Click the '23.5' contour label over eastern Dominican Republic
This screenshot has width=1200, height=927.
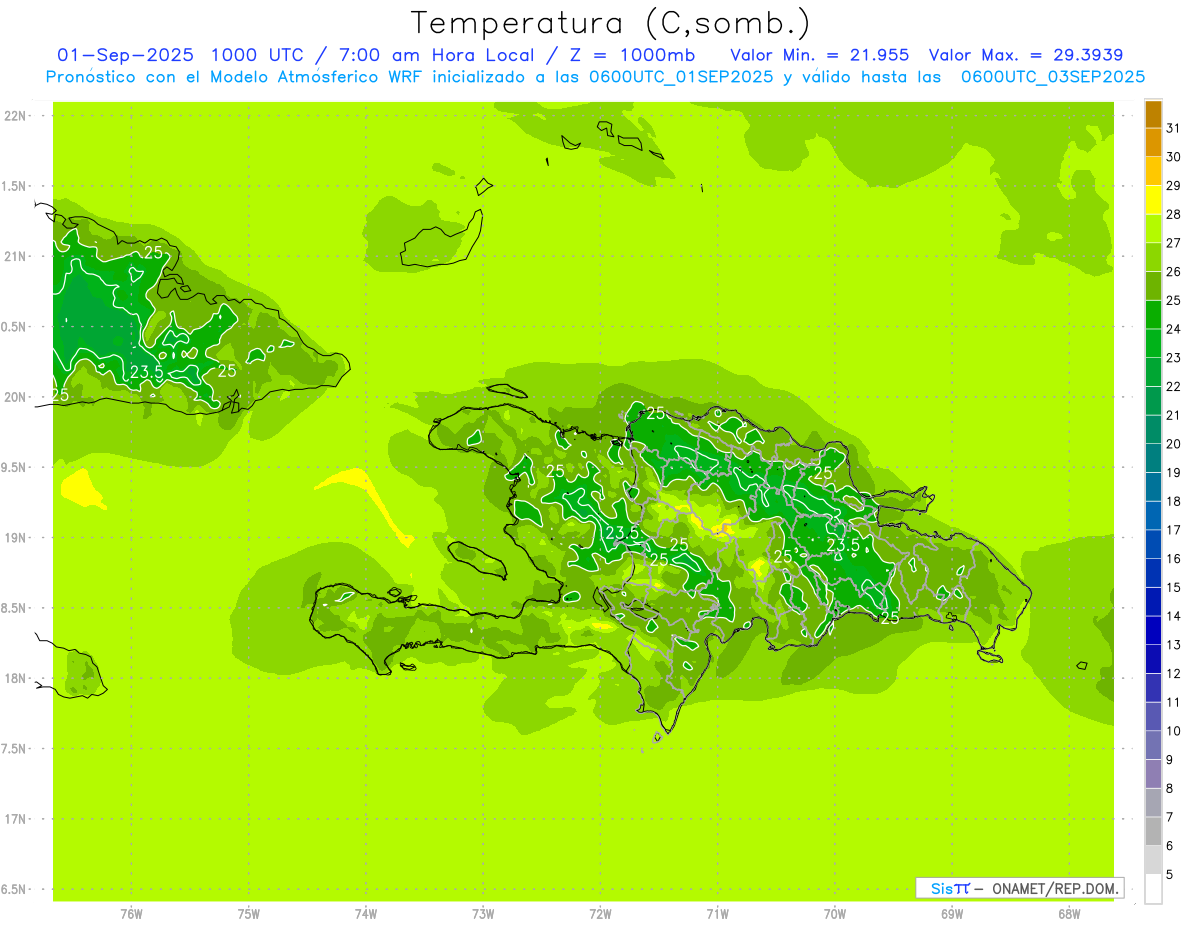(x=843, y=545)
